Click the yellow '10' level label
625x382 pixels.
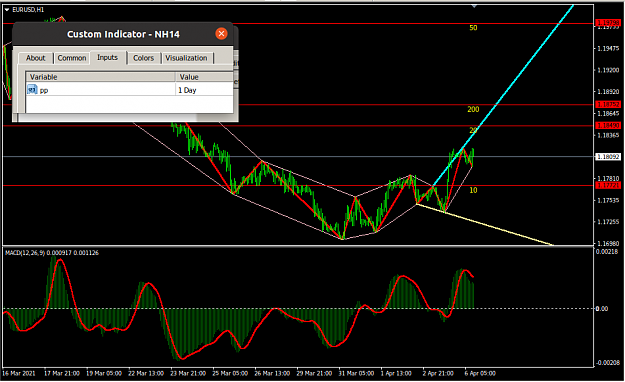click(473, 190)
